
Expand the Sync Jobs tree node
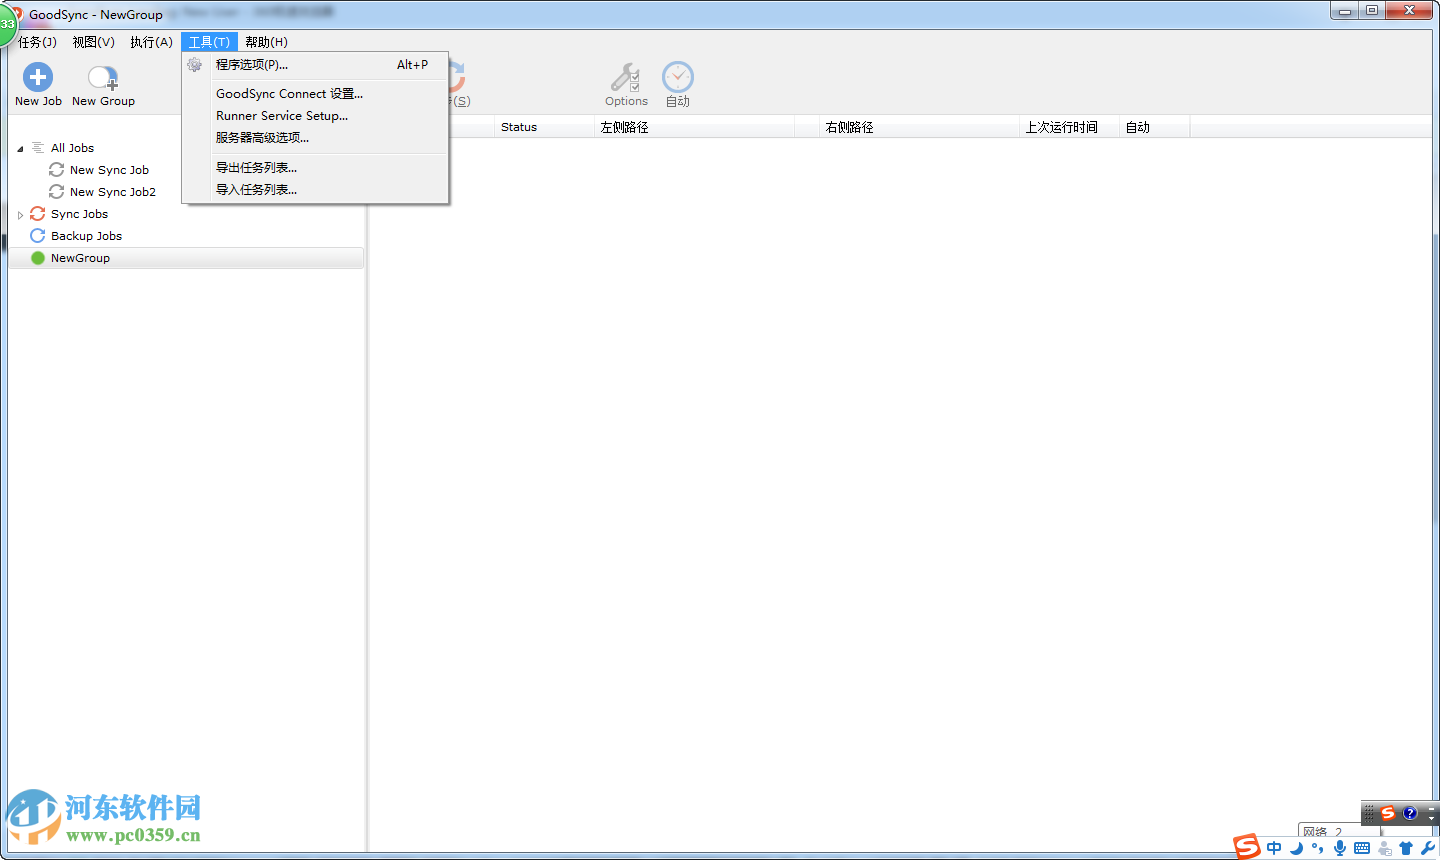(20, 215)
